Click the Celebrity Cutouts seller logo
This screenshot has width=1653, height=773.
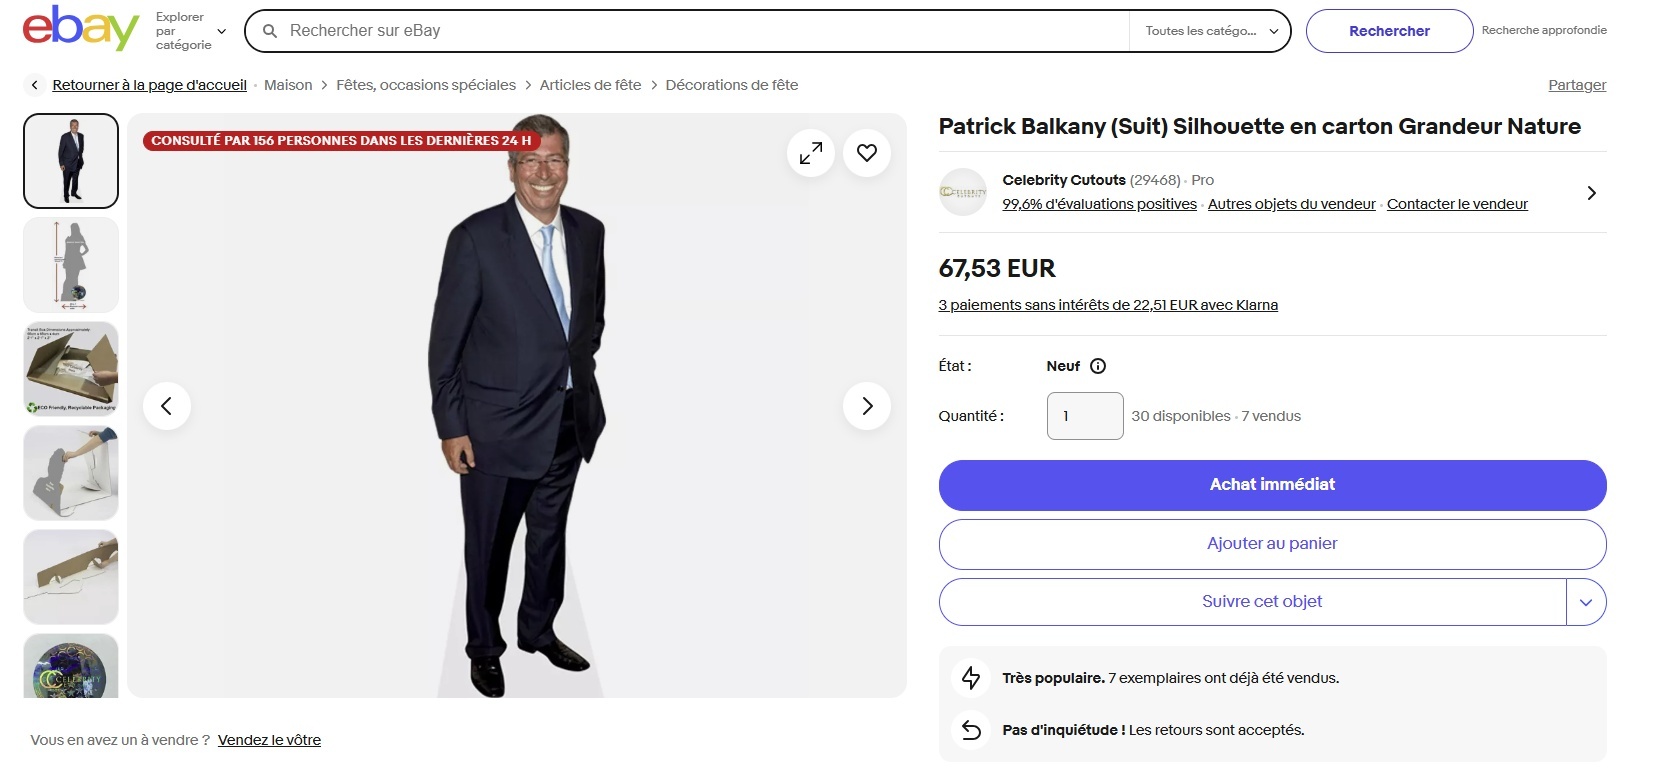[x=963, y=192]
